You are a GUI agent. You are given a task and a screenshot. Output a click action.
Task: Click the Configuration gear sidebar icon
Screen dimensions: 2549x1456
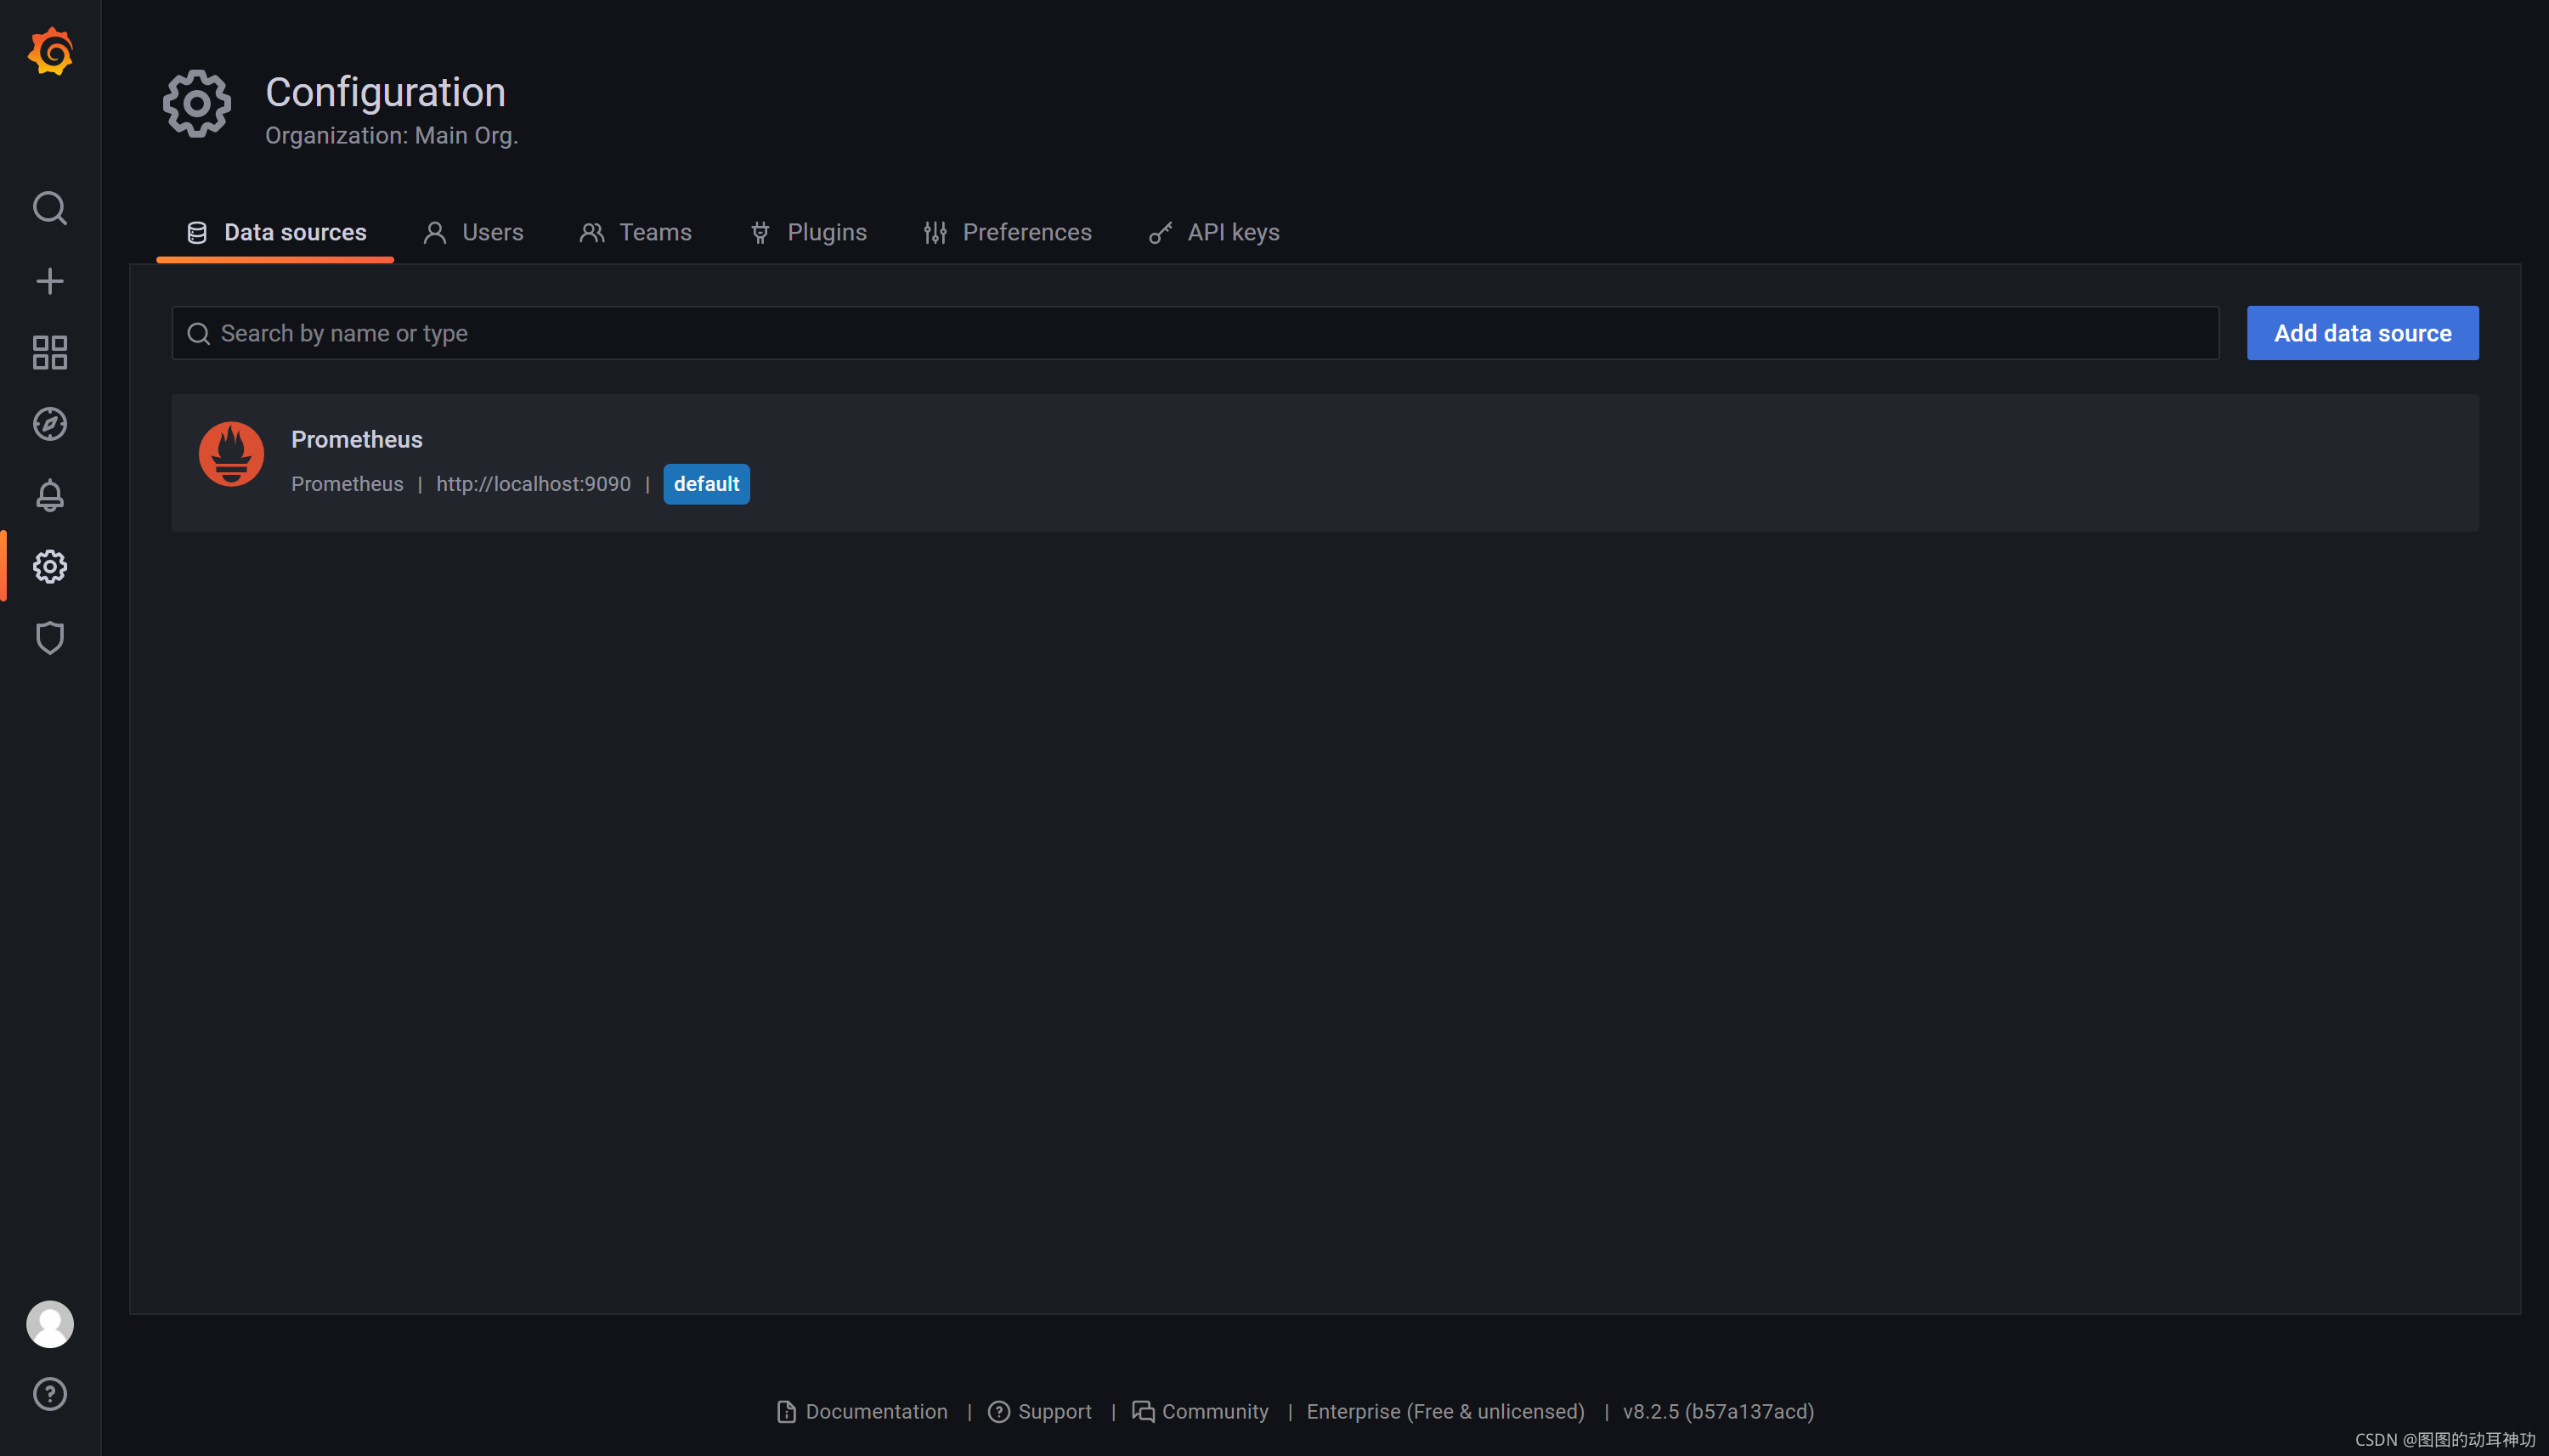click(50, 567)
